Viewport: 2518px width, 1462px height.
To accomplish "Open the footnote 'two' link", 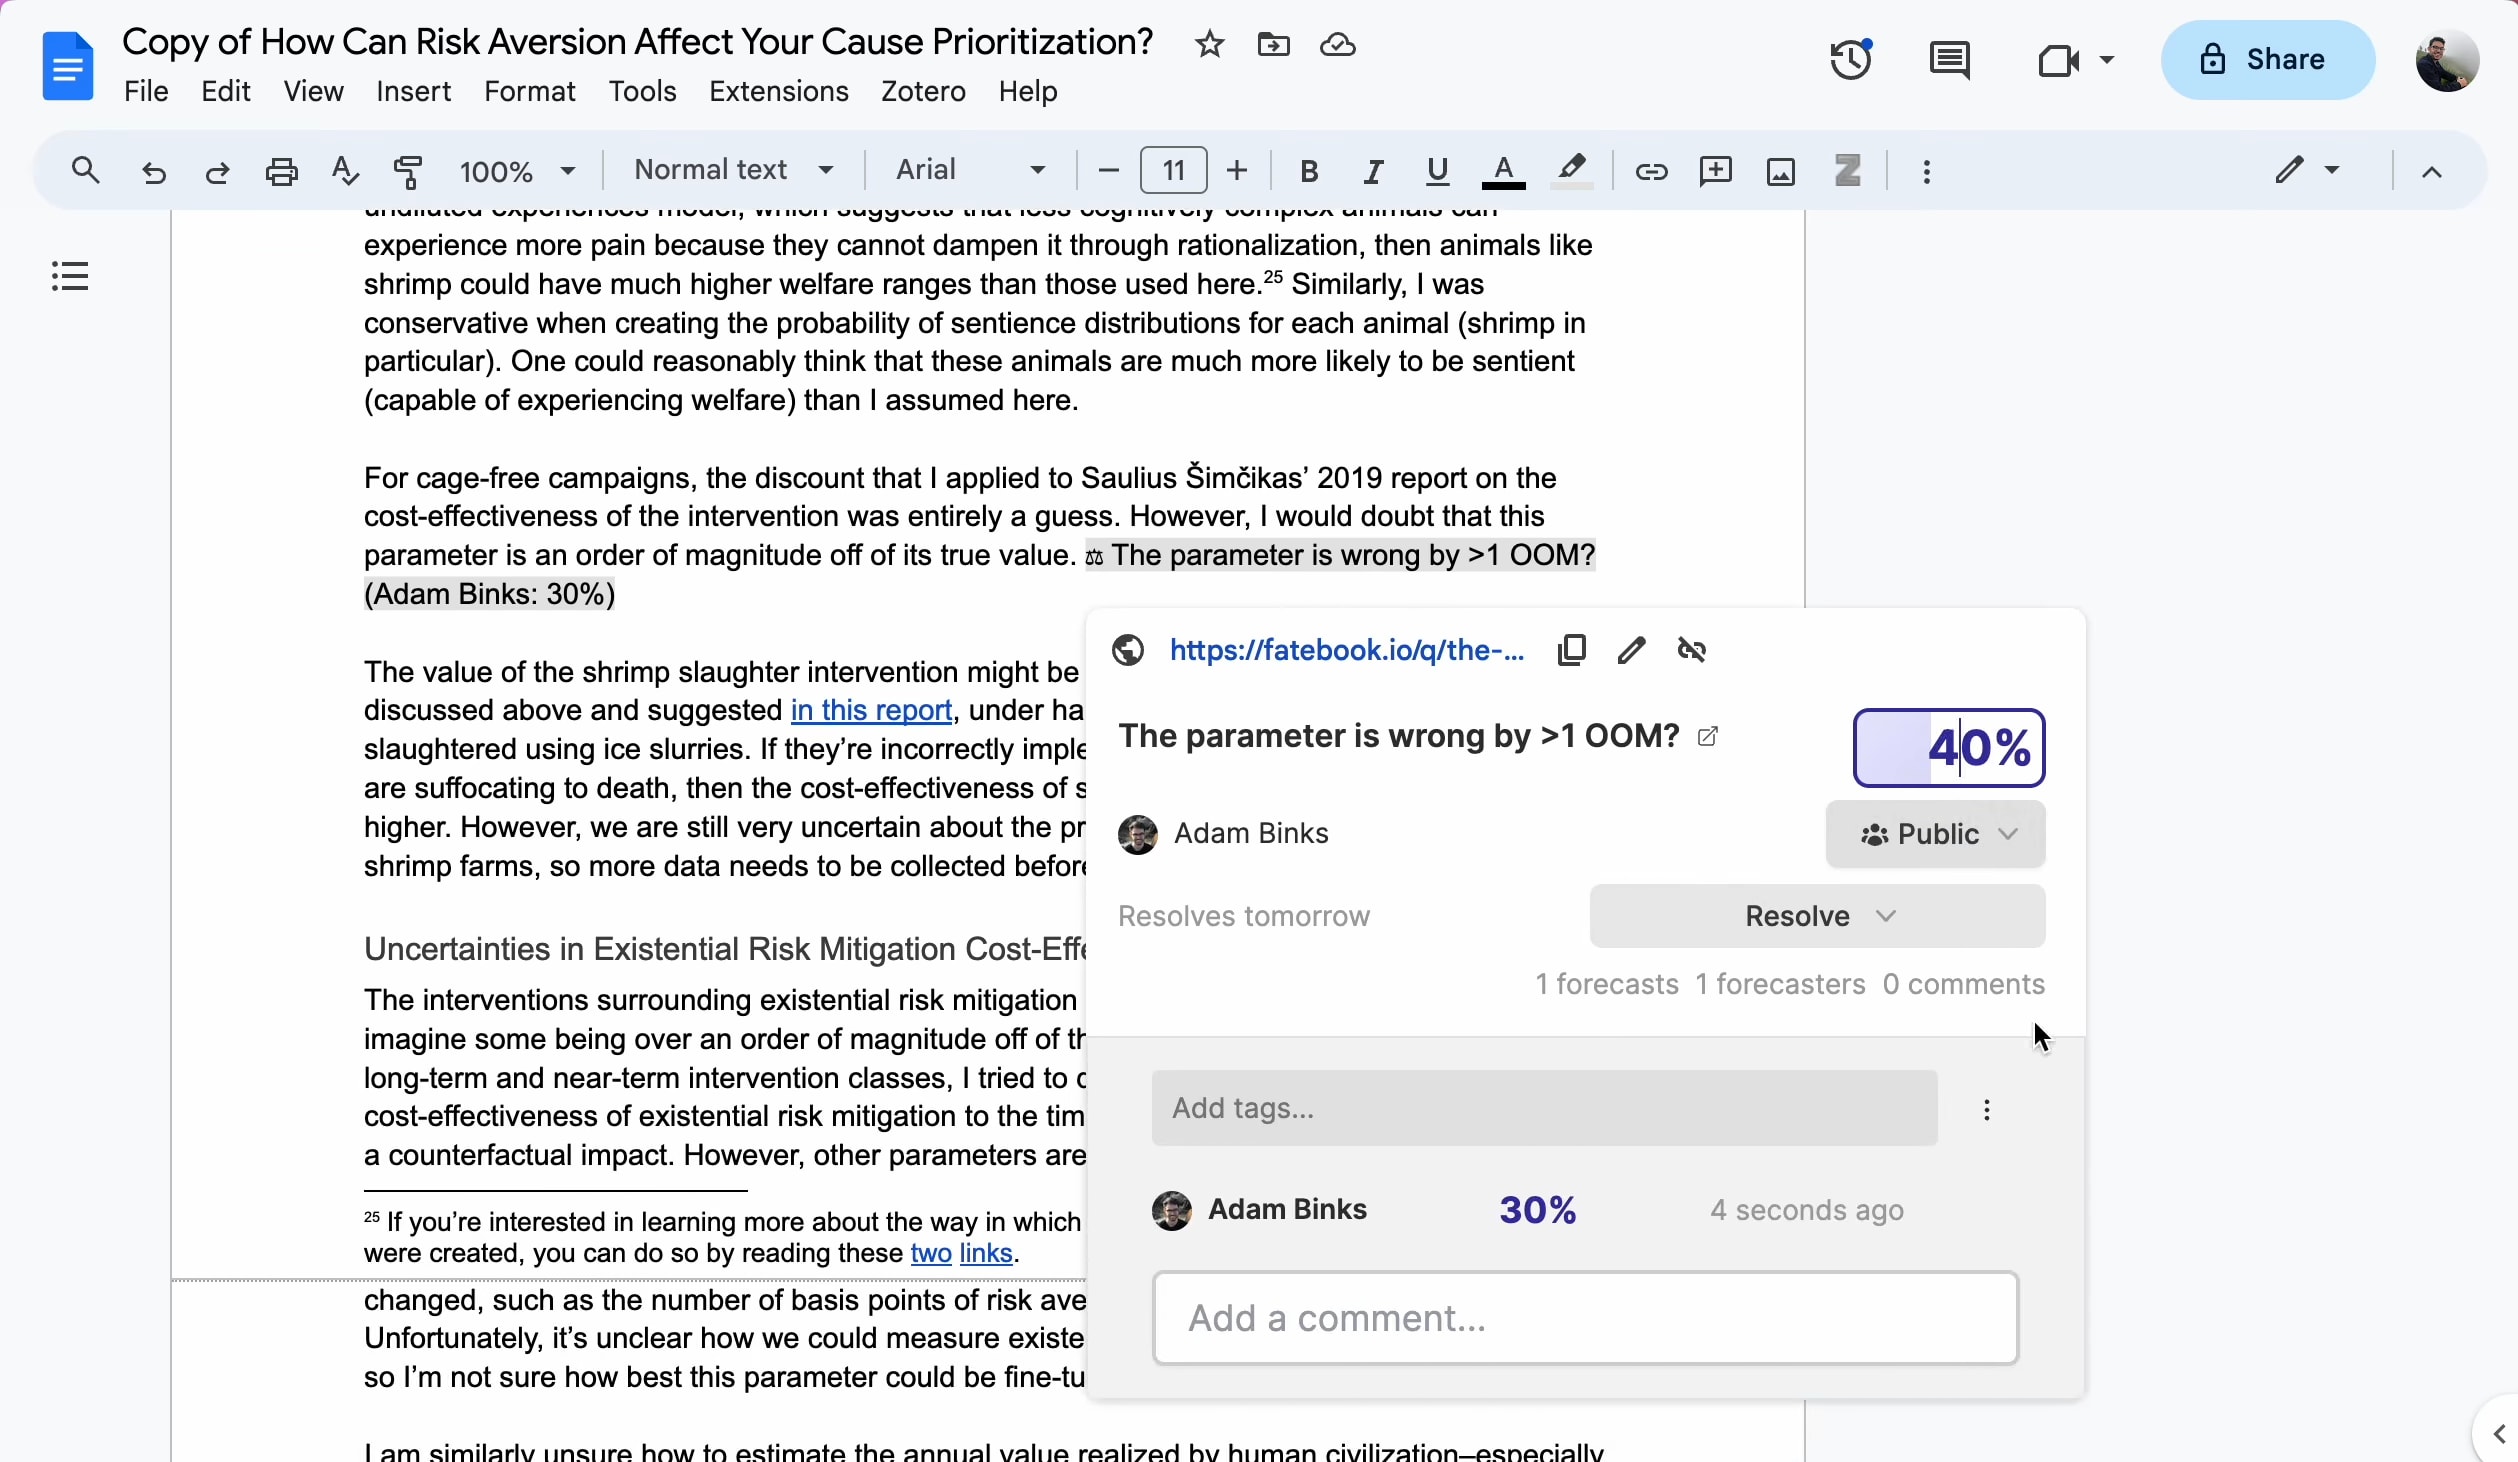I will click(931, 1253).
